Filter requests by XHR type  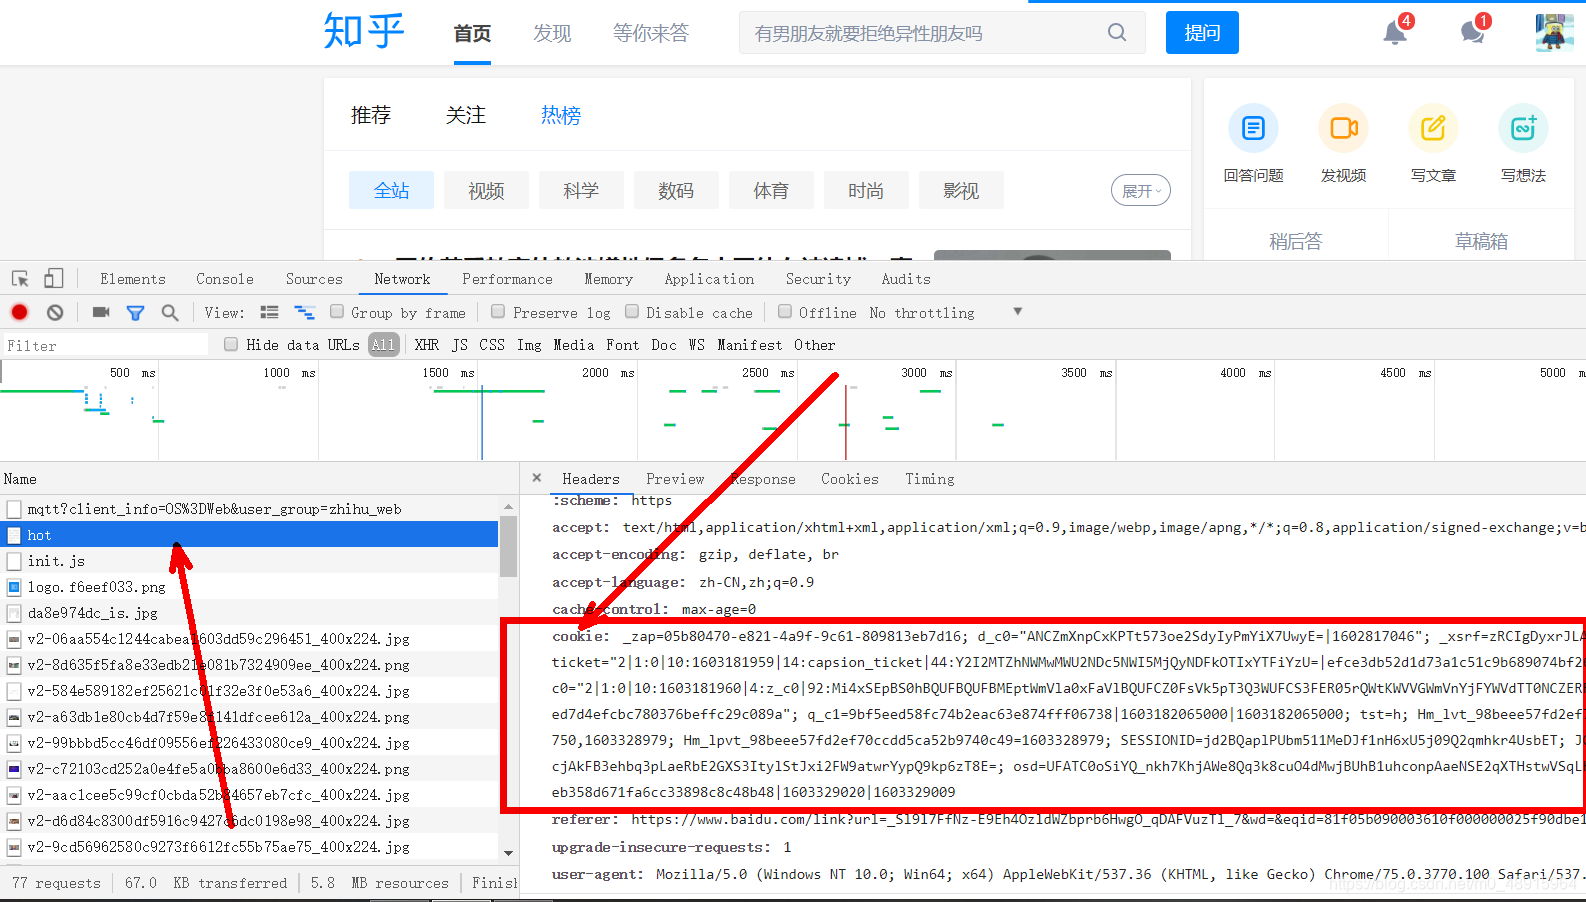click(x=427, y=345)
